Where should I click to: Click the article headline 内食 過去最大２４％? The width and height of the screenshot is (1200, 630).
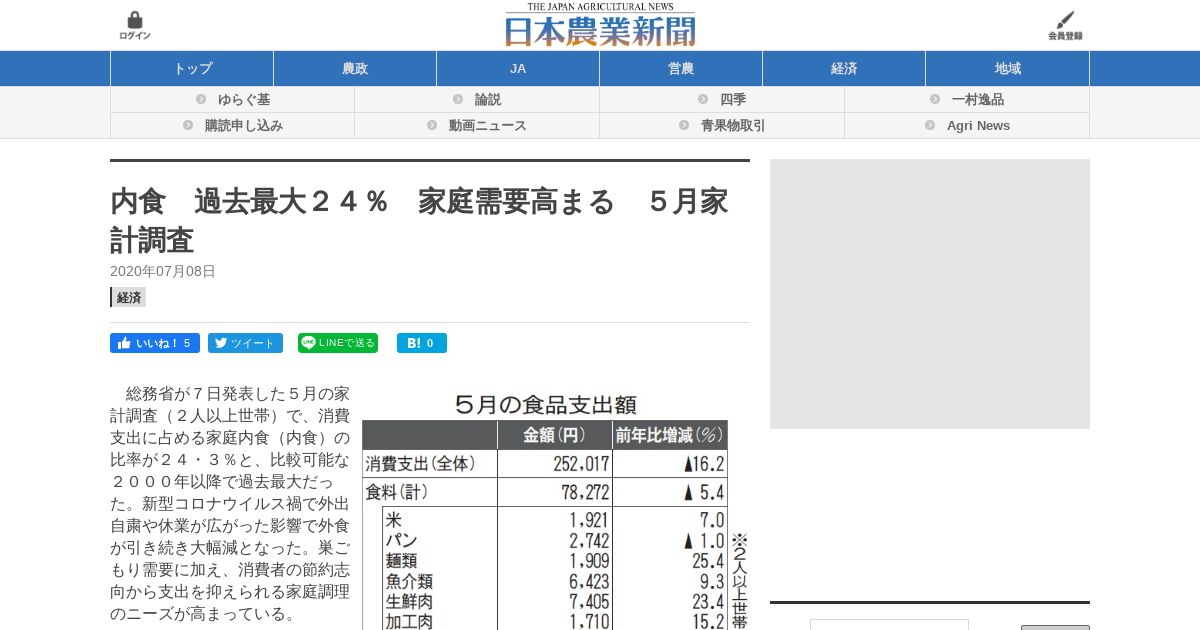(x=419, y=220)
